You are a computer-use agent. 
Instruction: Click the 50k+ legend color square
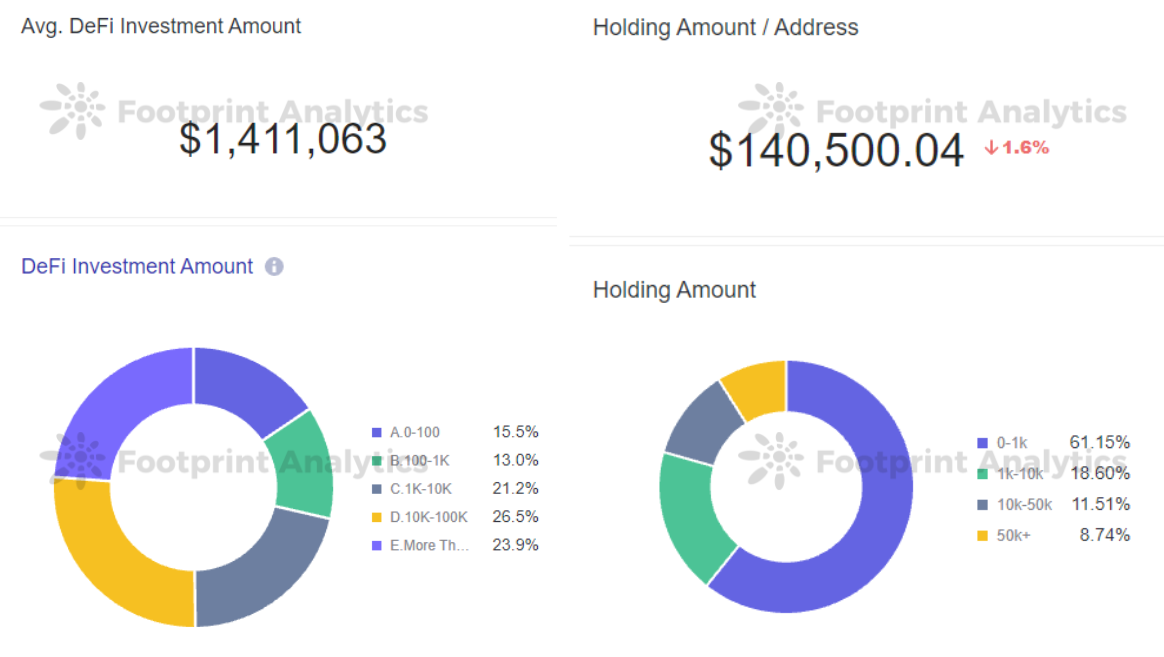[x=984, y=535]
